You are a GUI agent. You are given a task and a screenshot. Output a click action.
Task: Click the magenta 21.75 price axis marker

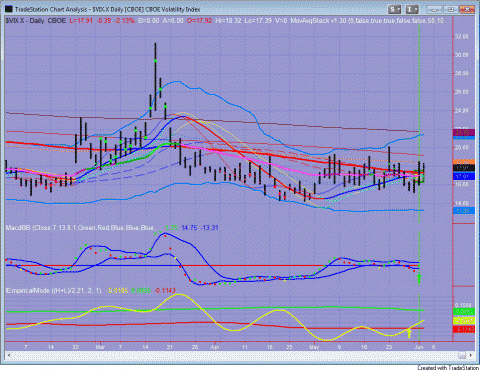click(x=464, y=133)
